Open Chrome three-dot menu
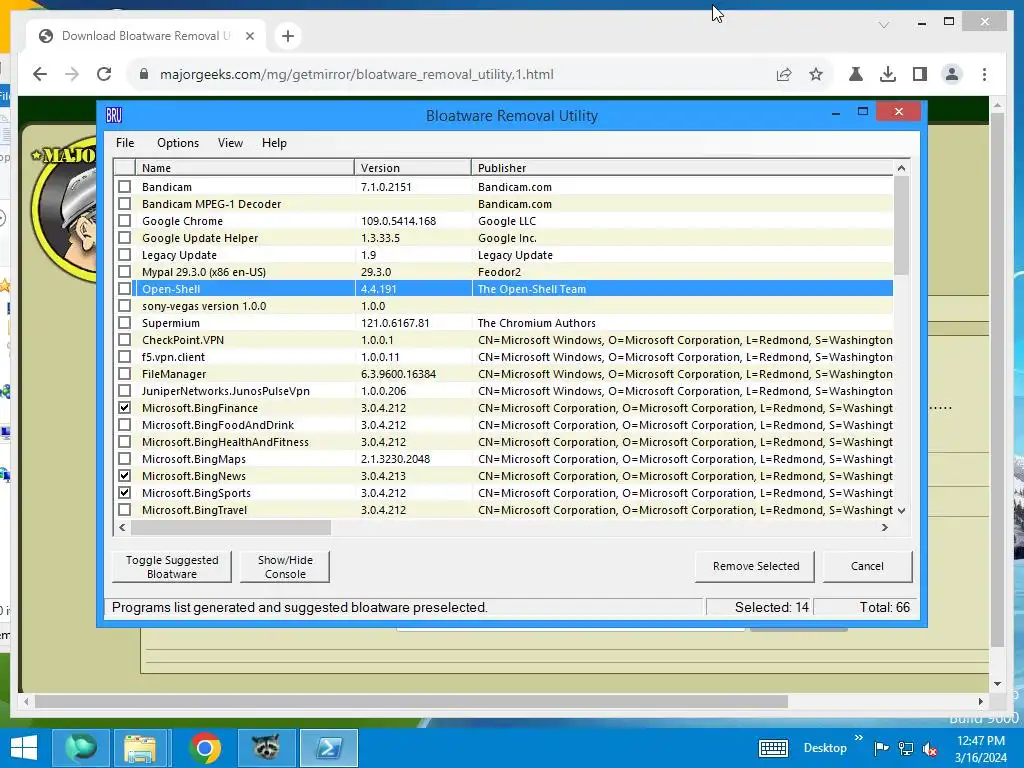Screen dimensions: 1024x768 coord(984,74)
